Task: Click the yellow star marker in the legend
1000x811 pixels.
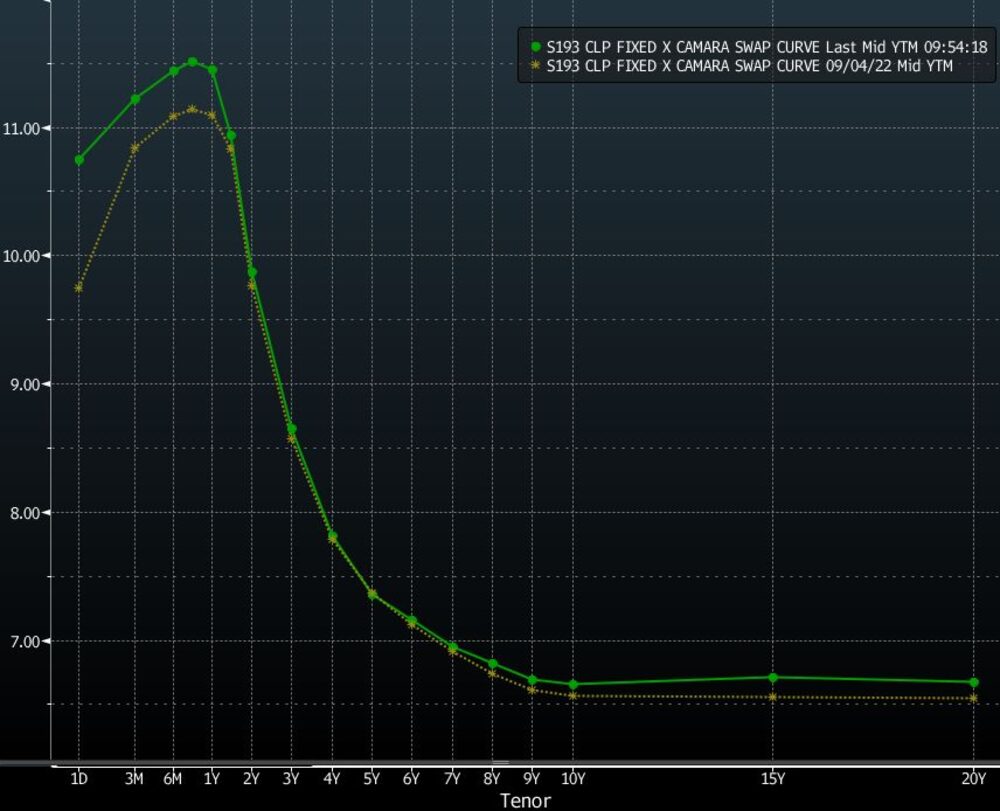Action: (x=535, y=65)
